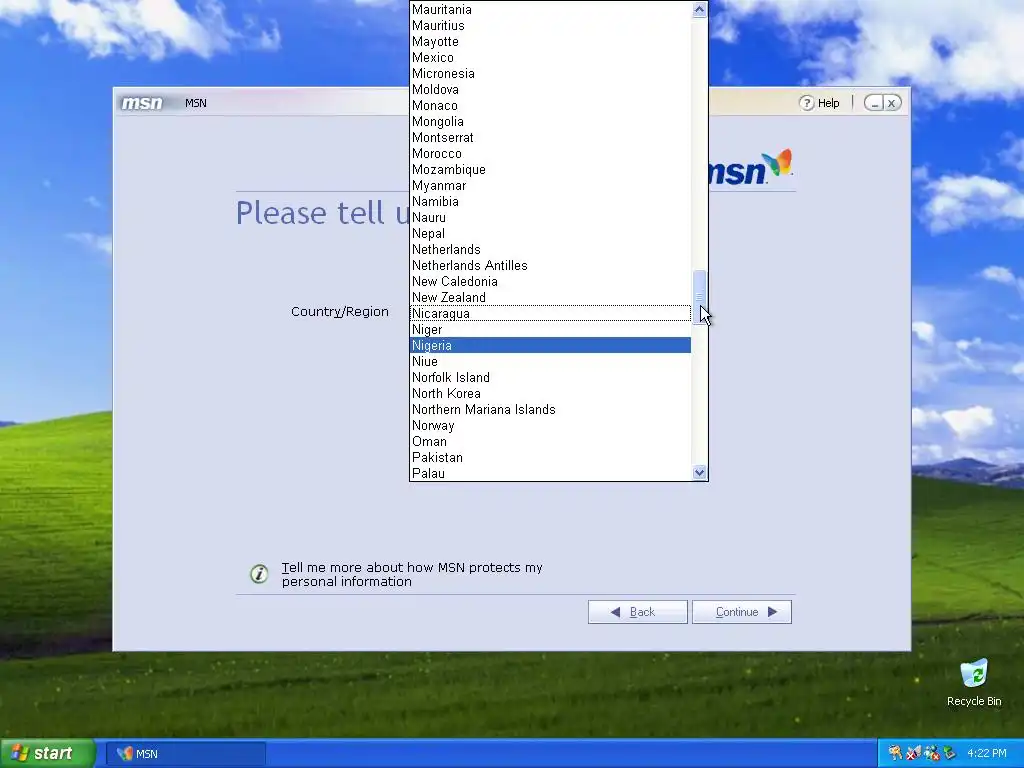Choose Norfolk Island from the list
This screenshot has width=1024, height=768.
point(551,377)
